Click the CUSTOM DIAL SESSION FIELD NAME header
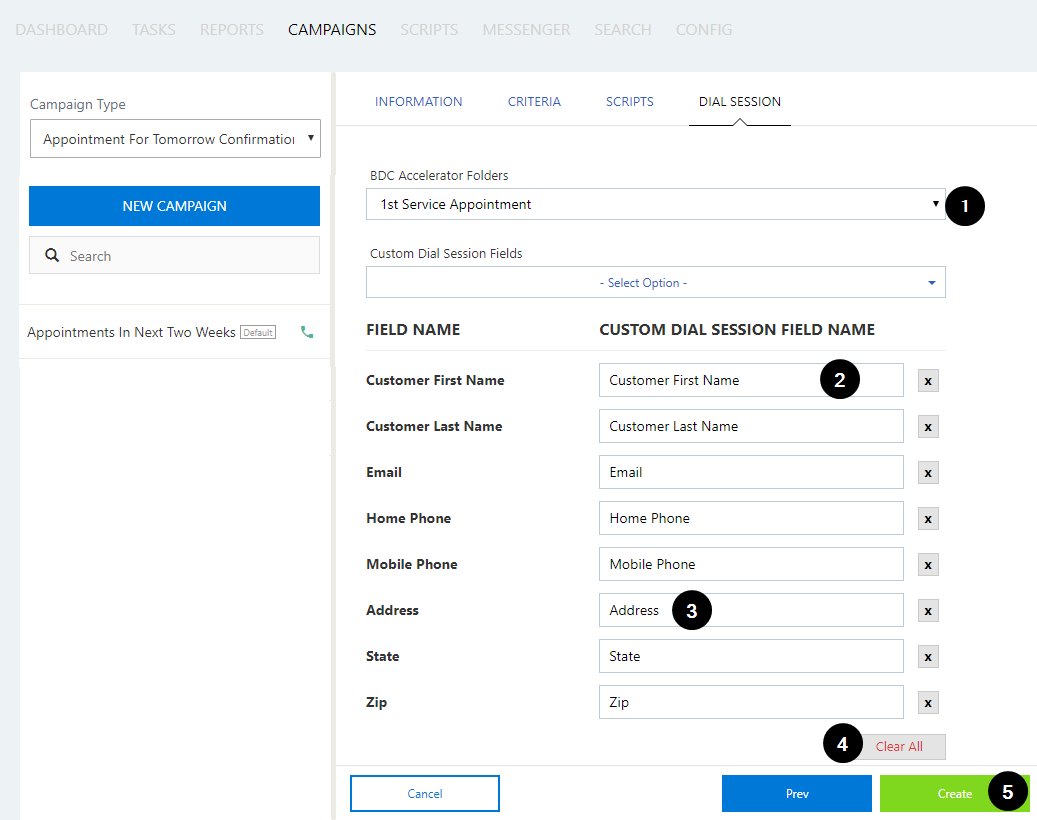Image resolution: width=1037 pixels, height=820 pixels. pyautogui.click(x=737, y=329)
